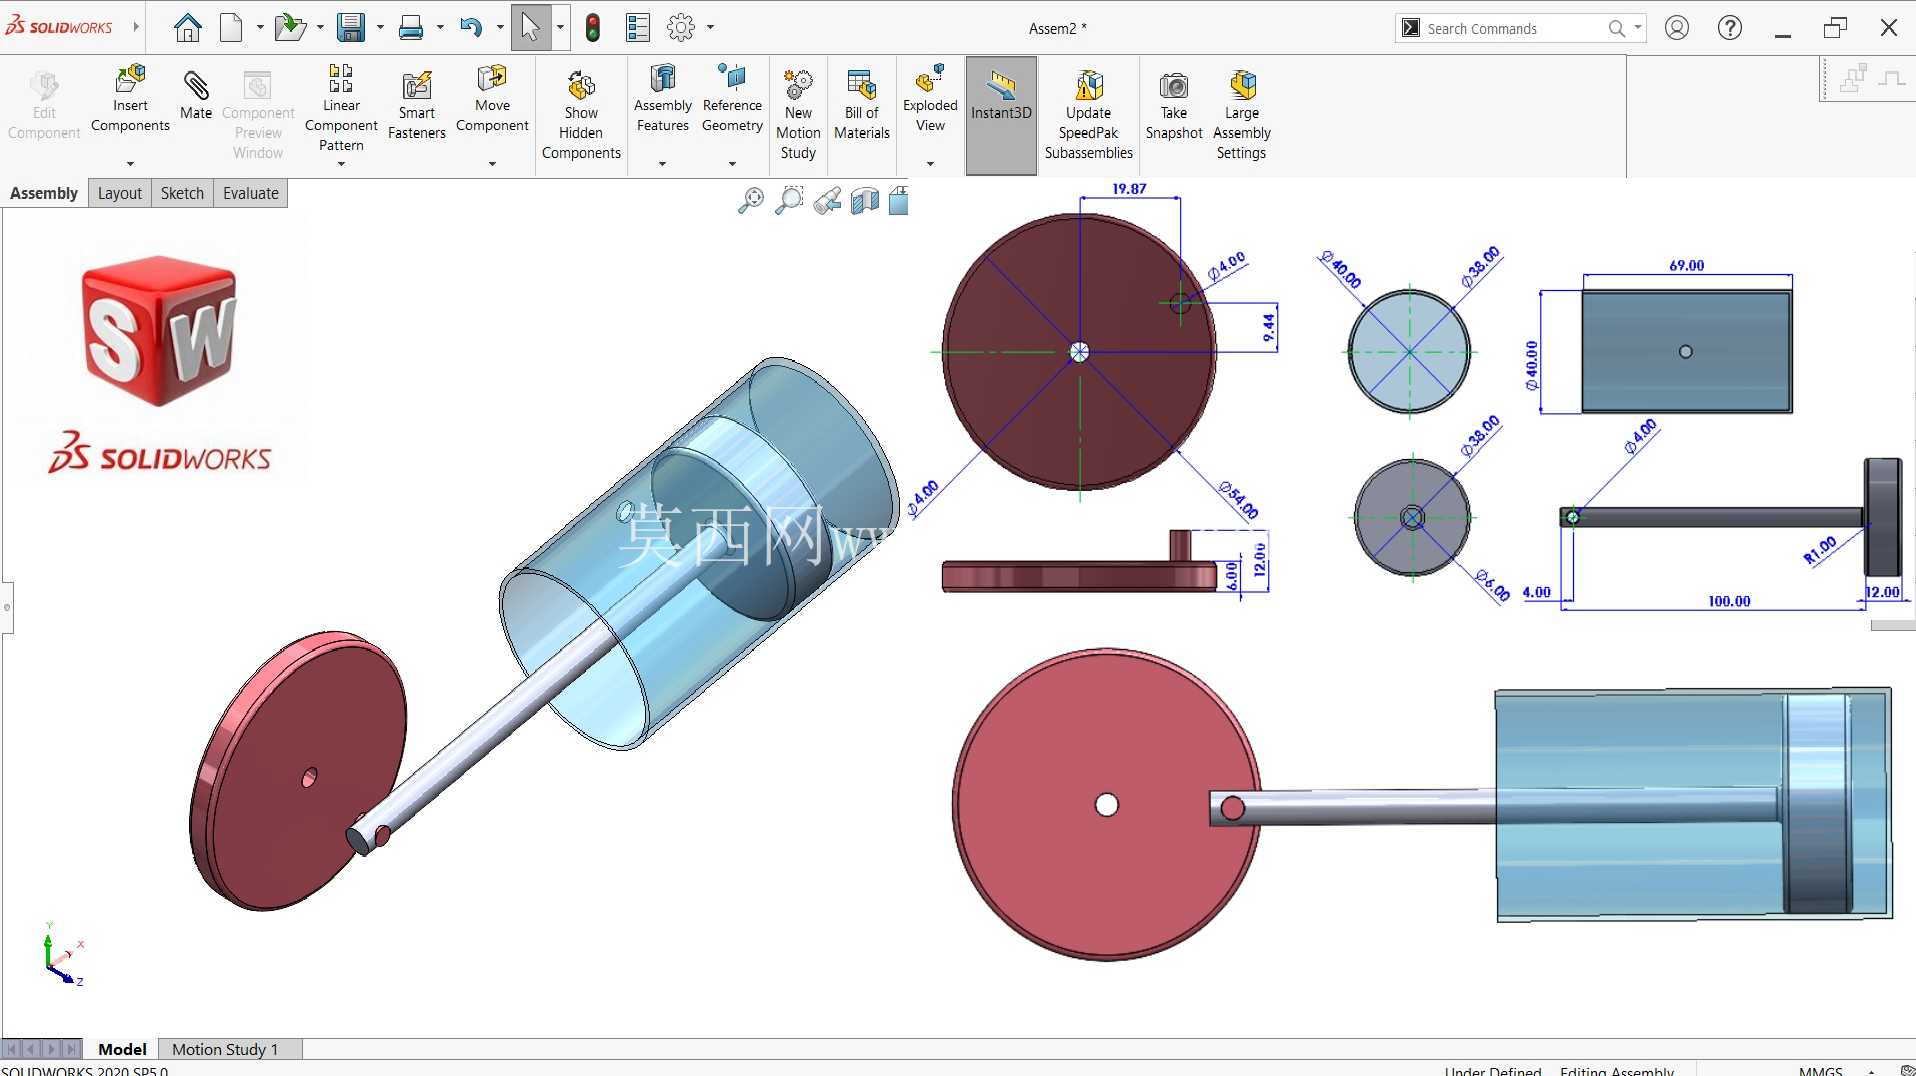Expand the Assembly Features dropdown arrow

tap(662, 164)
